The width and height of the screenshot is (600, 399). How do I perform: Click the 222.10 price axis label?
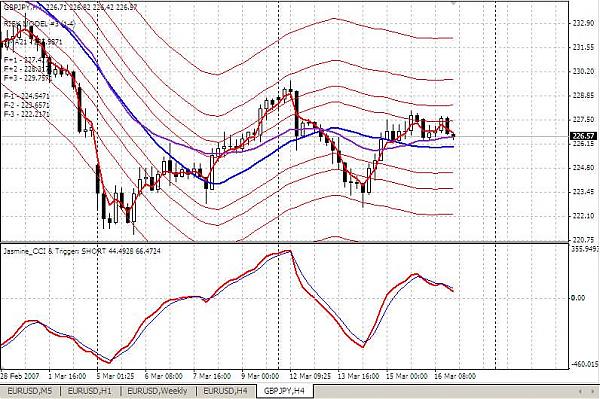tap(584, 216)
